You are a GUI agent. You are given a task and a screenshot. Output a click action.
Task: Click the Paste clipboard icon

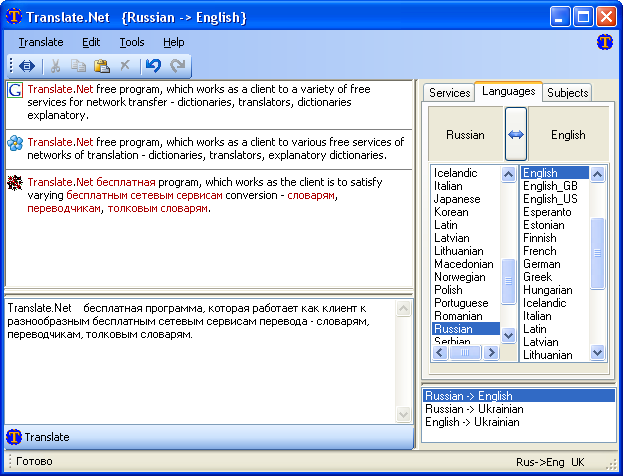(102, 66)
